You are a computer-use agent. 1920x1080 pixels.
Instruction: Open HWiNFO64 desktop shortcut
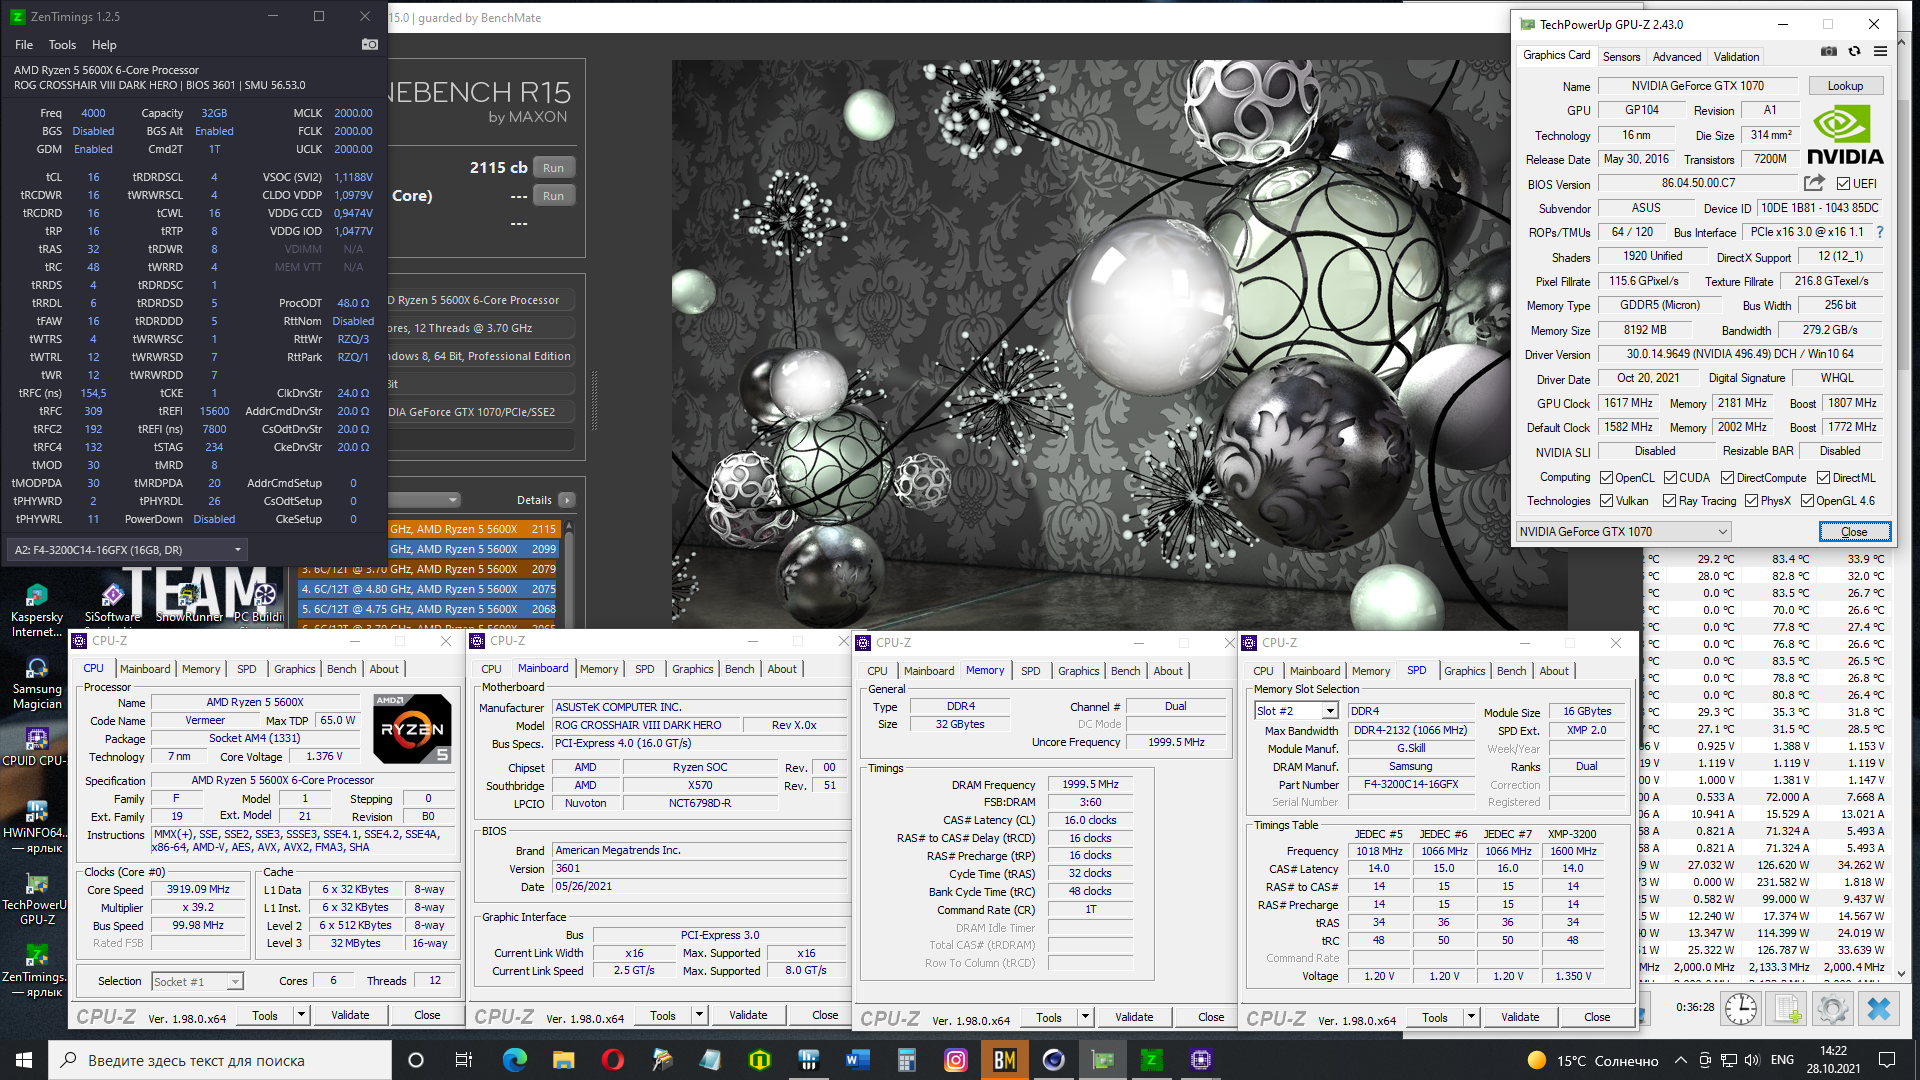37,826
